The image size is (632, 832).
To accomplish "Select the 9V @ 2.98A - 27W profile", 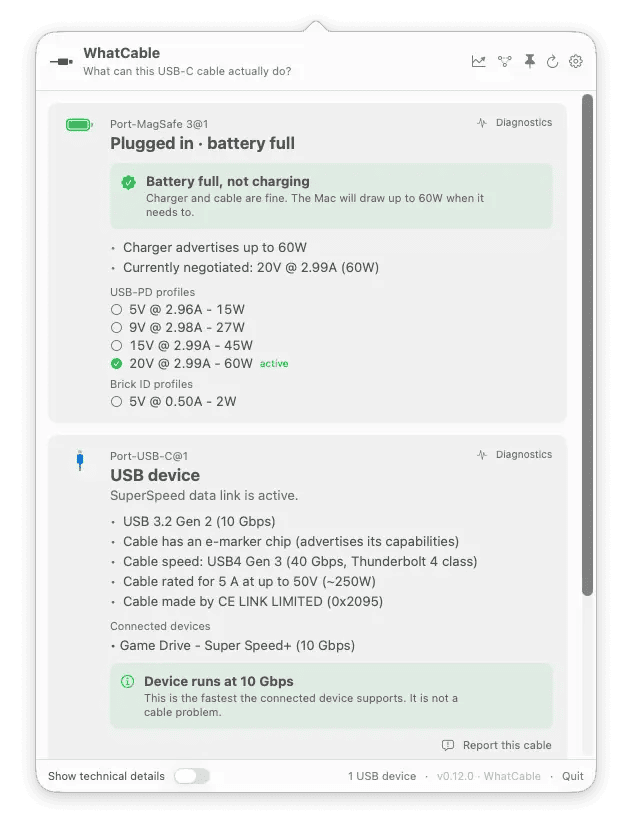I will click(178, 327).
